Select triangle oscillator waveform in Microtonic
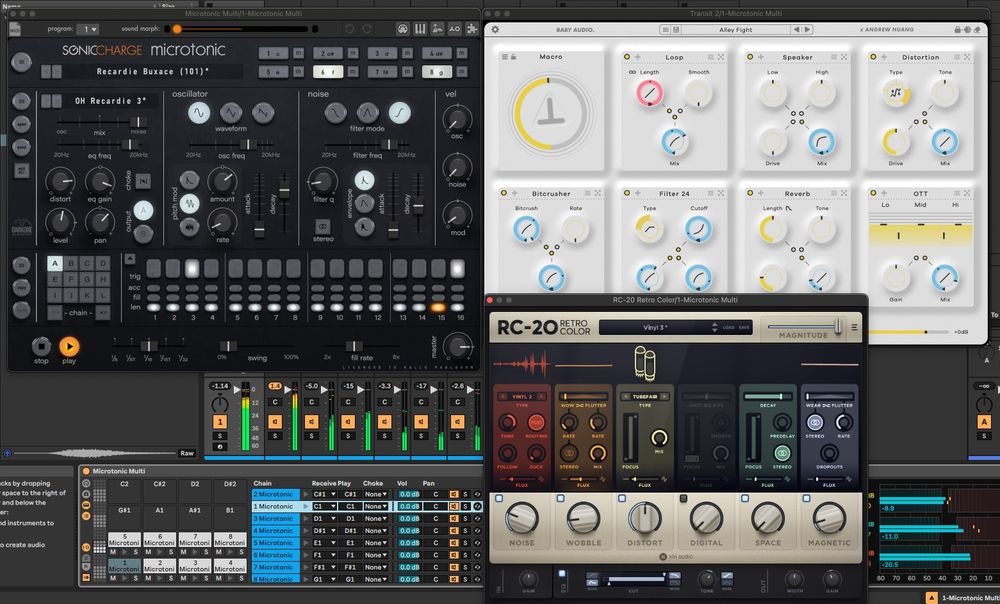The height and width of the screenshot is (604, 1000). tap(231, 113)
